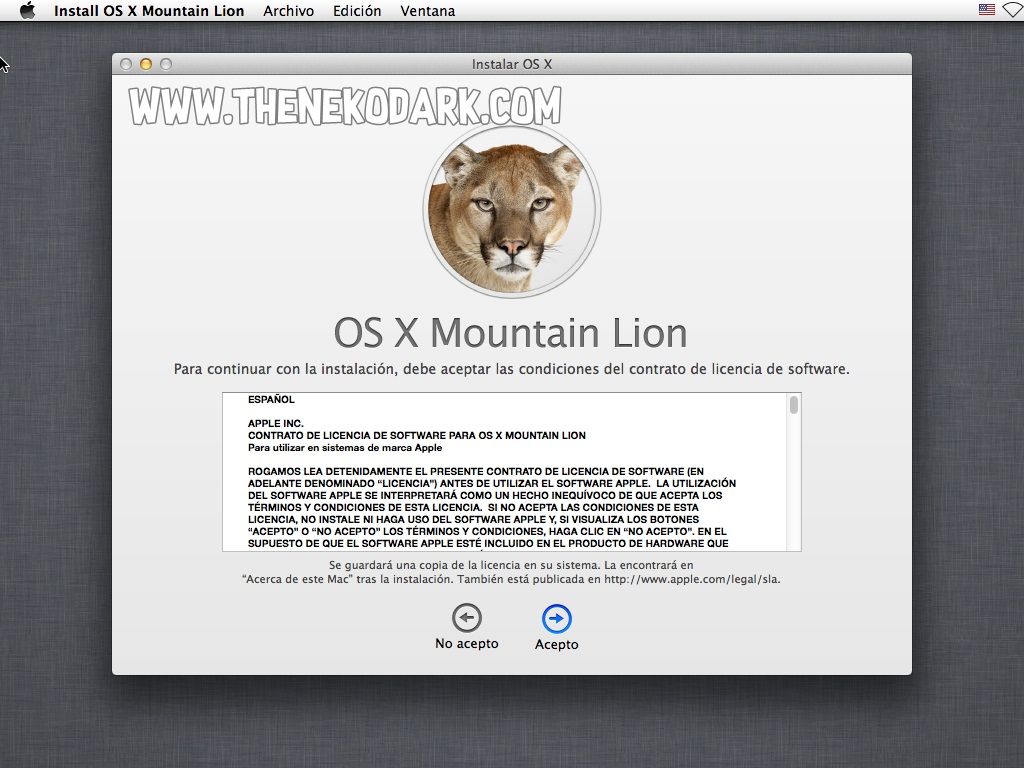Click the text 'ESPAÑOL' in the license
Image resolution: width=1024 pixels, height=768 pixels.
[x=271, y=399]
